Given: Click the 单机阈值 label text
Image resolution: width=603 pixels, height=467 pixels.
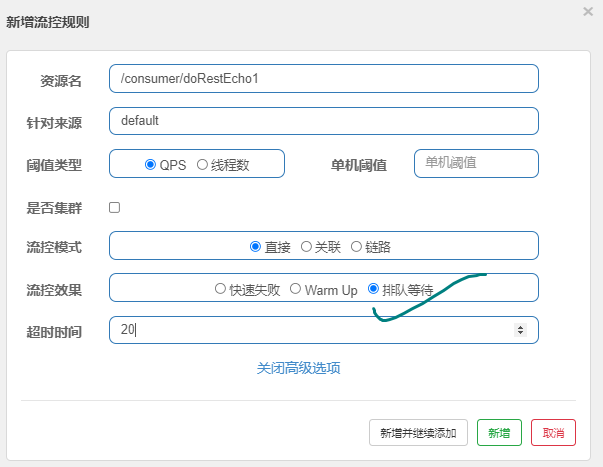Looking at the screenshot, I should click(x=358, y=165).
